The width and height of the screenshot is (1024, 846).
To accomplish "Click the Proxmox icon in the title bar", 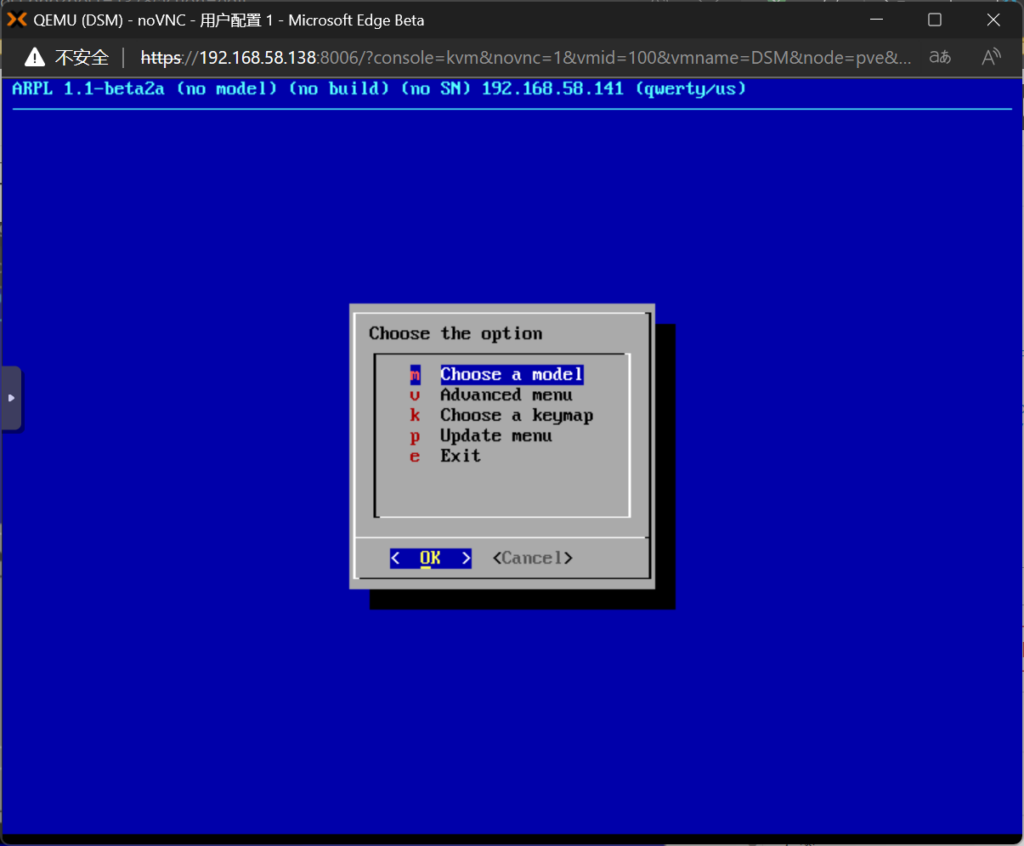I will point(17,20).
